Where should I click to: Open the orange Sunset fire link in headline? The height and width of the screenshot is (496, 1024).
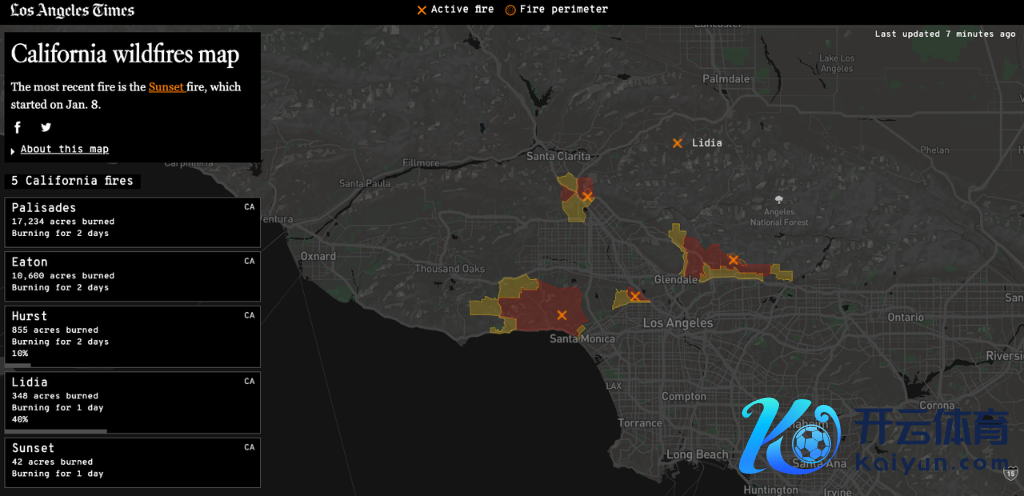tap(166, 87)
